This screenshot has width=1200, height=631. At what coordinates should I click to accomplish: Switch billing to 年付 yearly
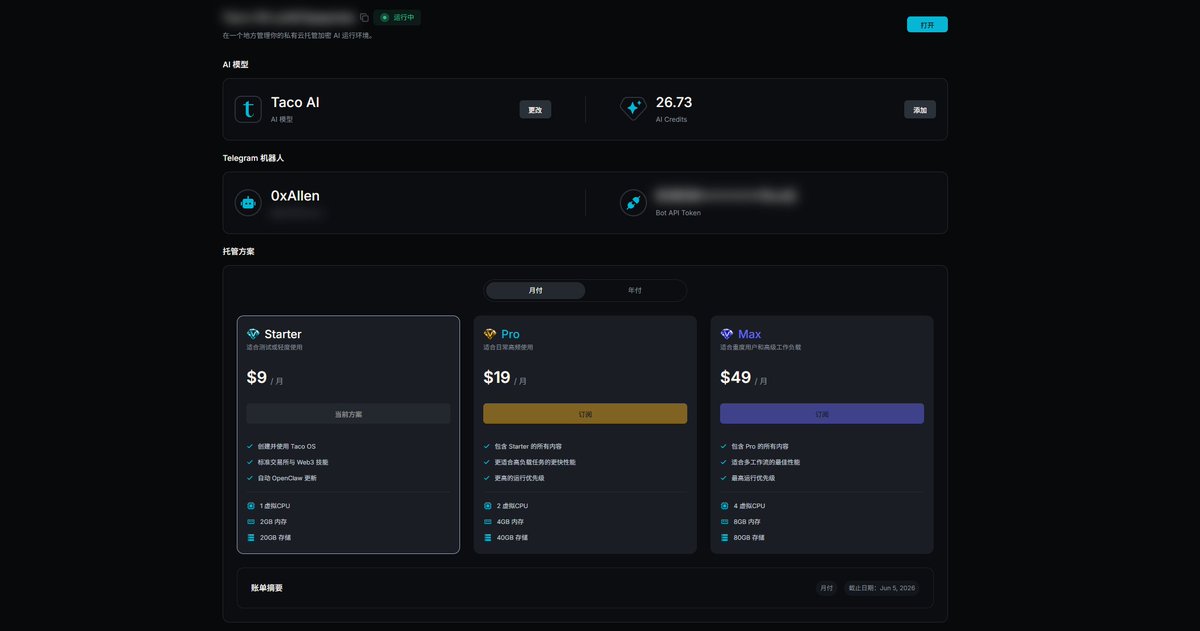click(635, 291)
